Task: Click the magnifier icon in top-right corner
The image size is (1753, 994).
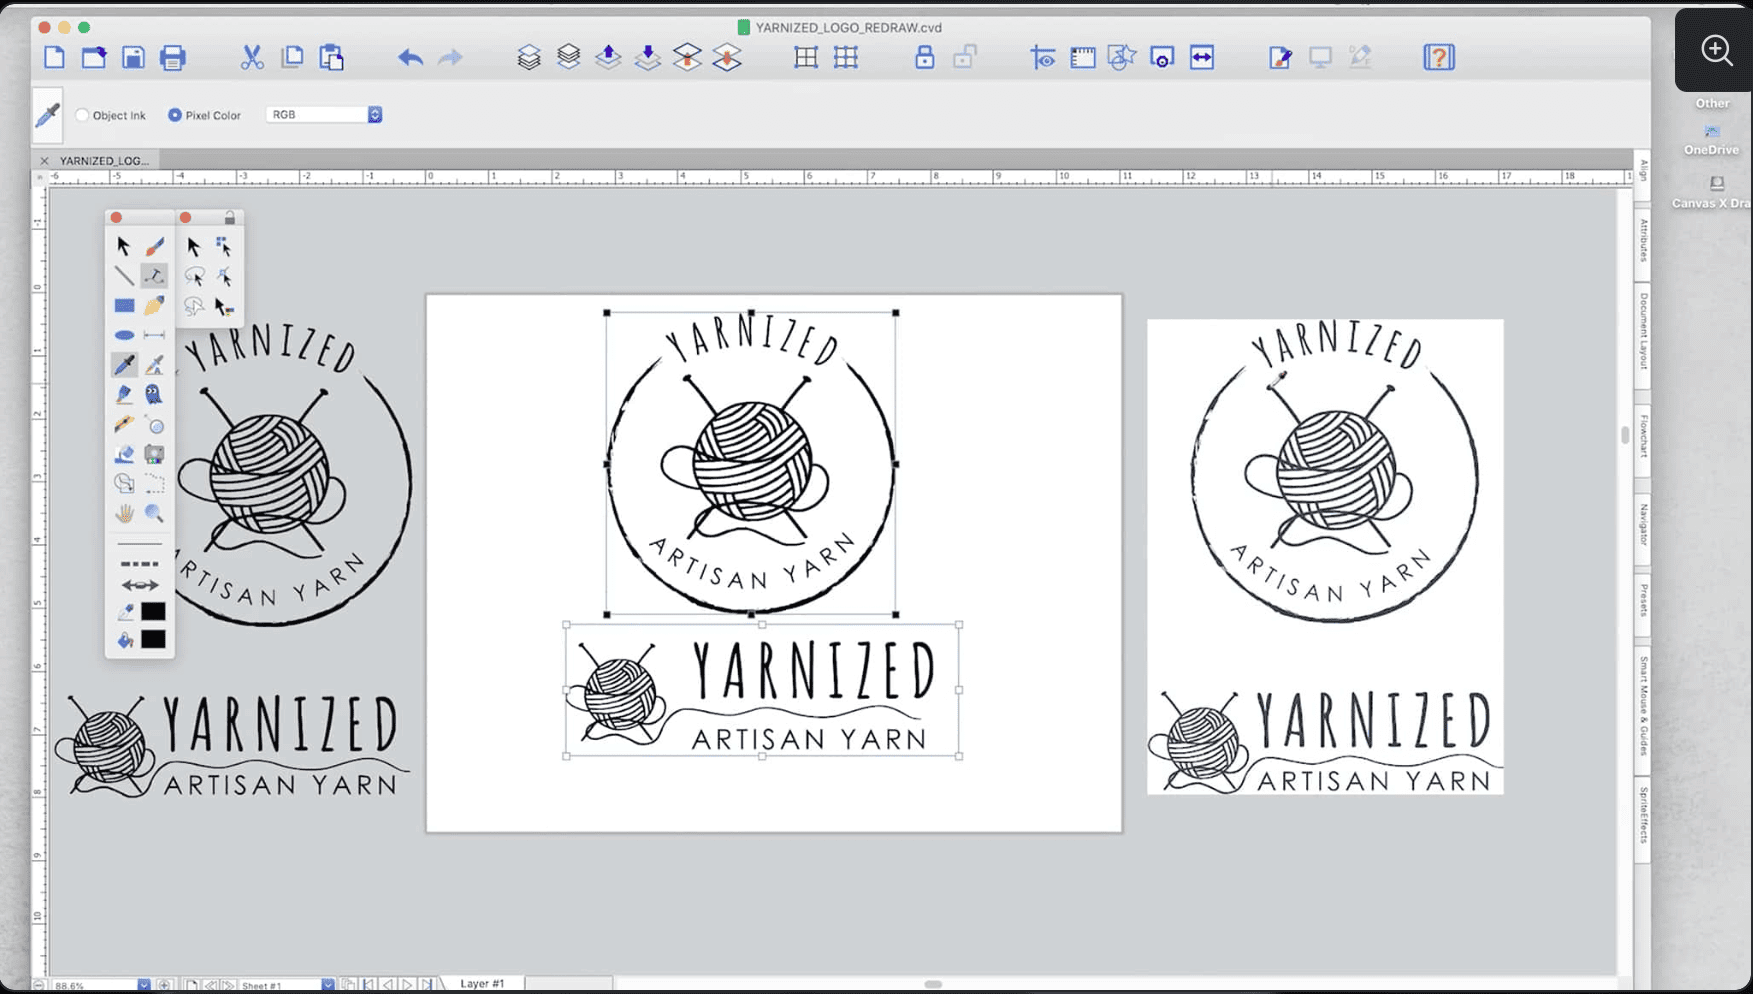Action: tap(1717, 50)
